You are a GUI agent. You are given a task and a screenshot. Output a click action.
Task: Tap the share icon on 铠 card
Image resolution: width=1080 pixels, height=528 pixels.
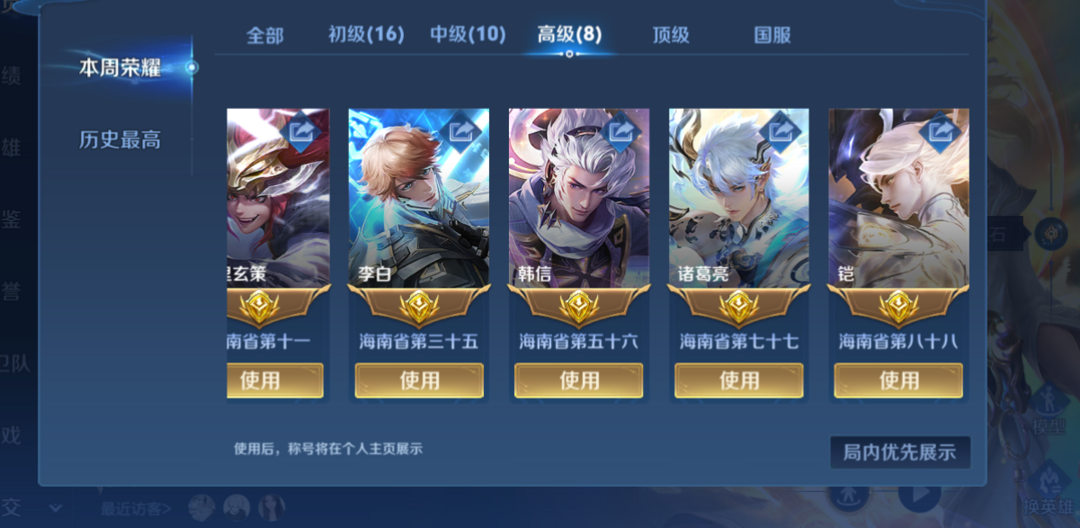[x=940, y=129]
